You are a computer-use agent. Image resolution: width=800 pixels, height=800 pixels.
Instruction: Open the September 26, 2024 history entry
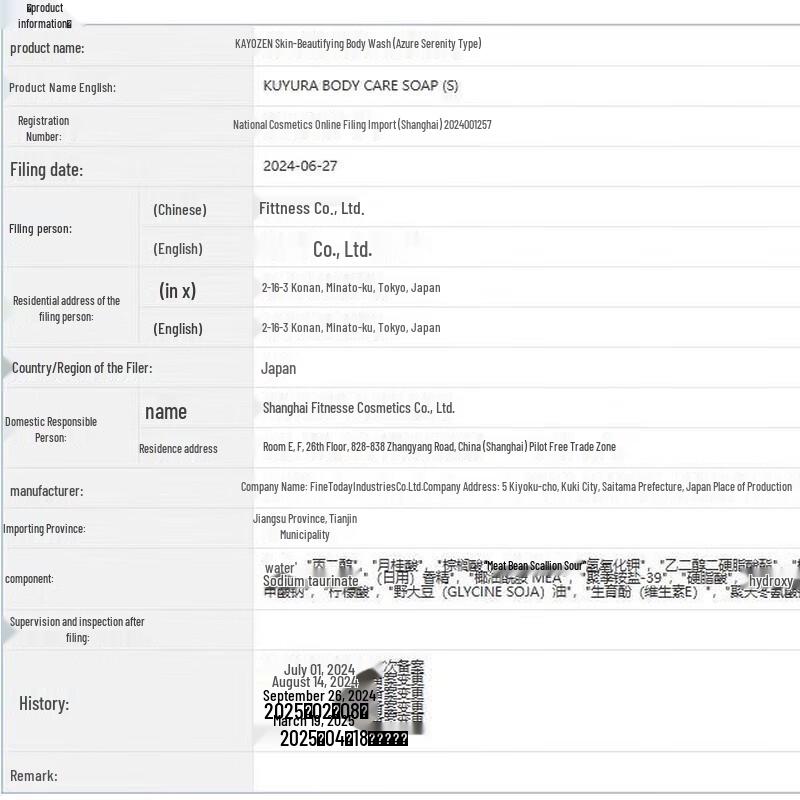click(x=318, y=696)
